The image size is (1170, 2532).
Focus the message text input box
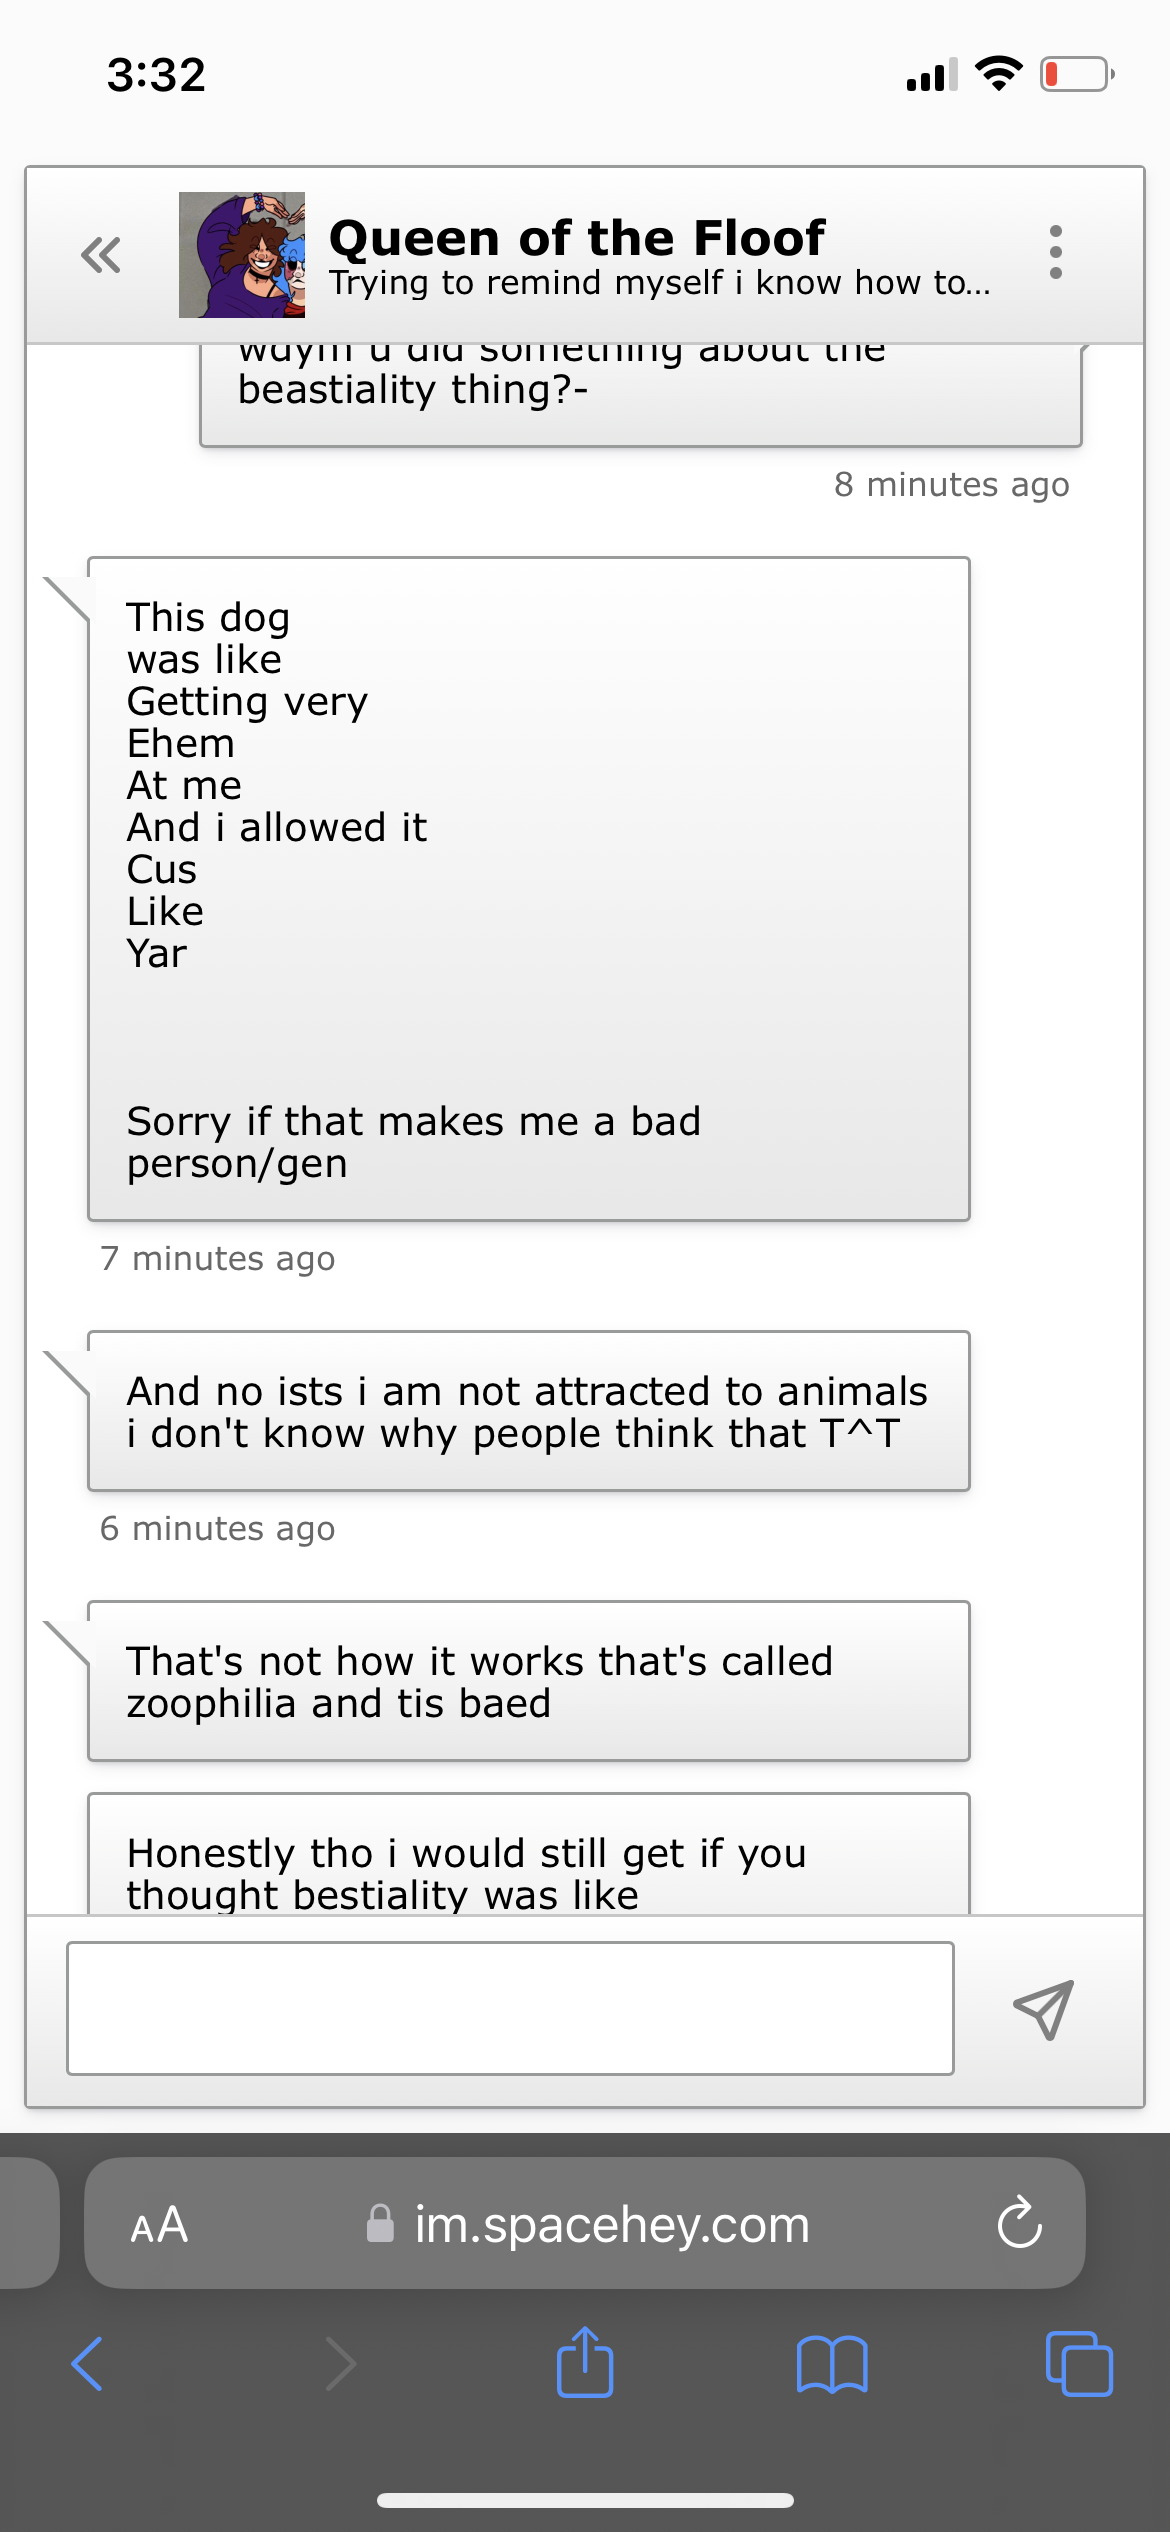510,2008
